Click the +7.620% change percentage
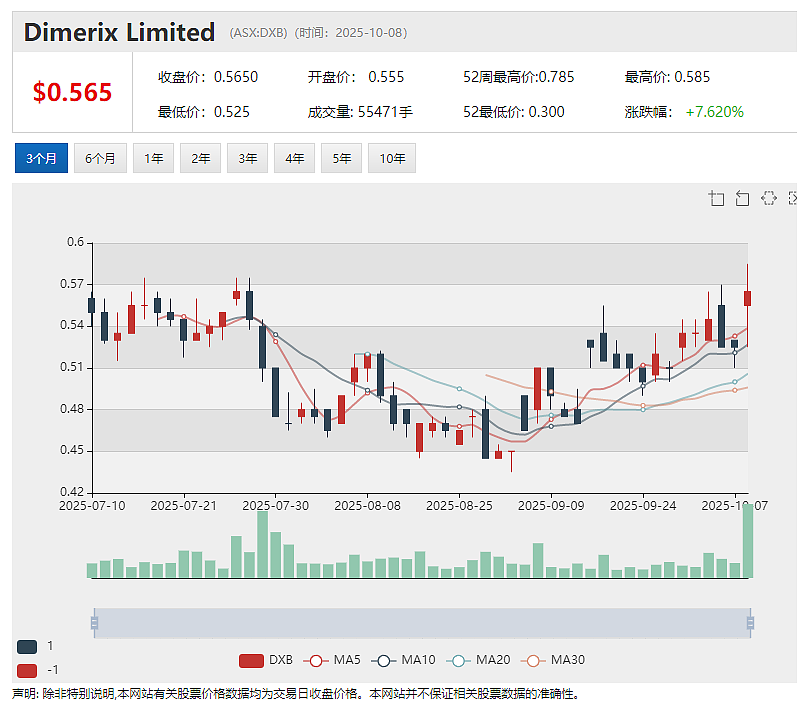This screenshot has height=714, width=811. [x=715, y=112]
